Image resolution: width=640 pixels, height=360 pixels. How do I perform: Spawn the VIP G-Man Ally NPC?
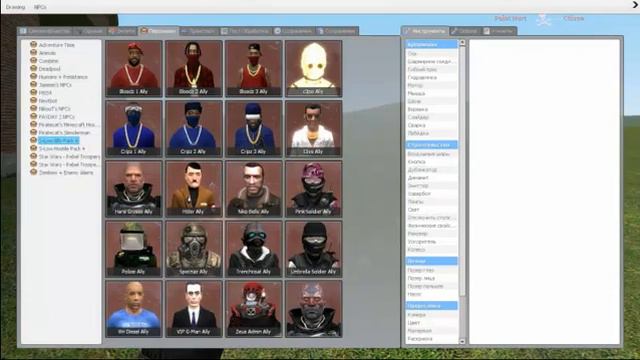(193, 309)
